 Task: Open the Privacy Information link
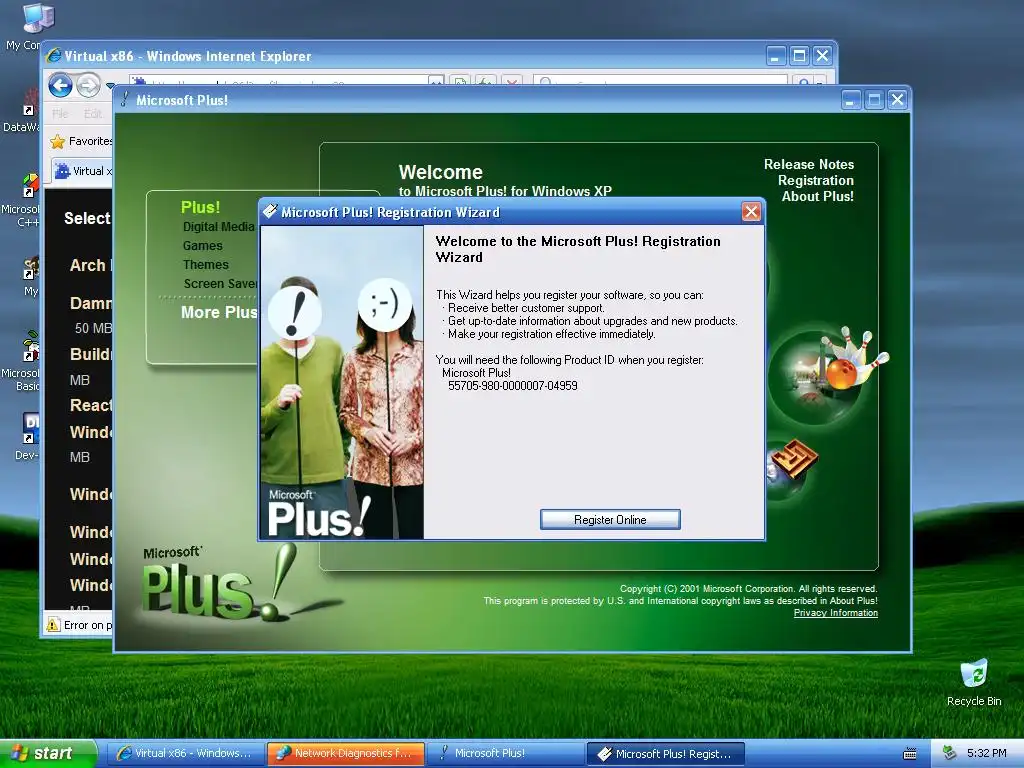(x=835, y=613)
